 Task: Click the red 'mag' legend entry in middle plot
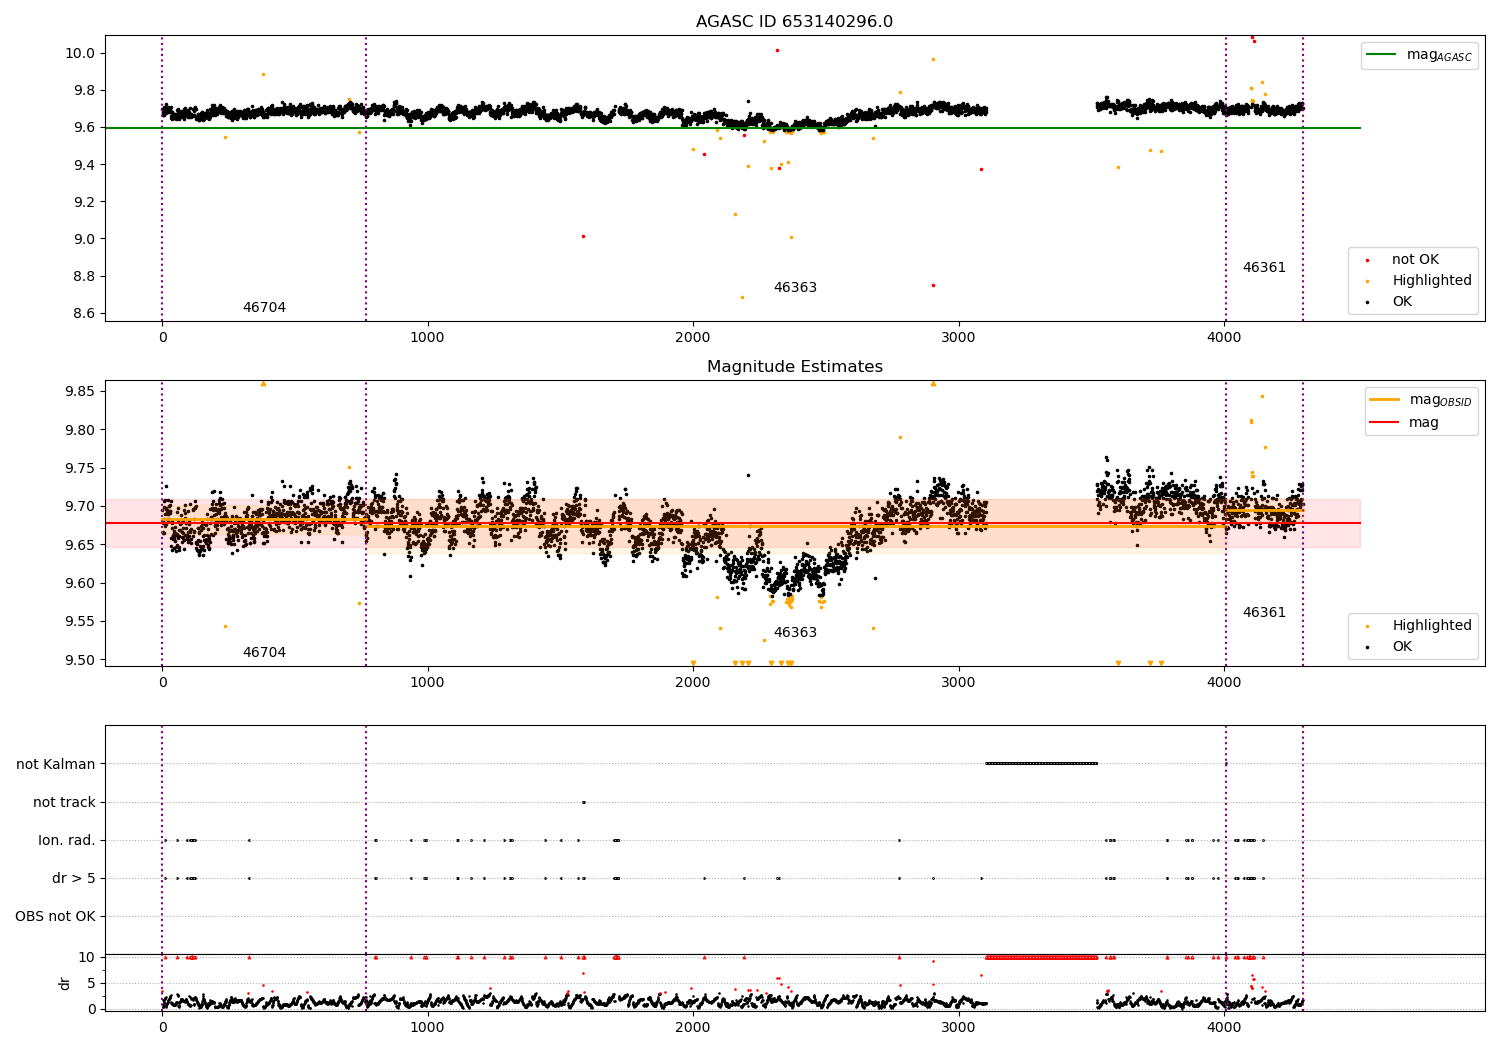[1423, 423]
